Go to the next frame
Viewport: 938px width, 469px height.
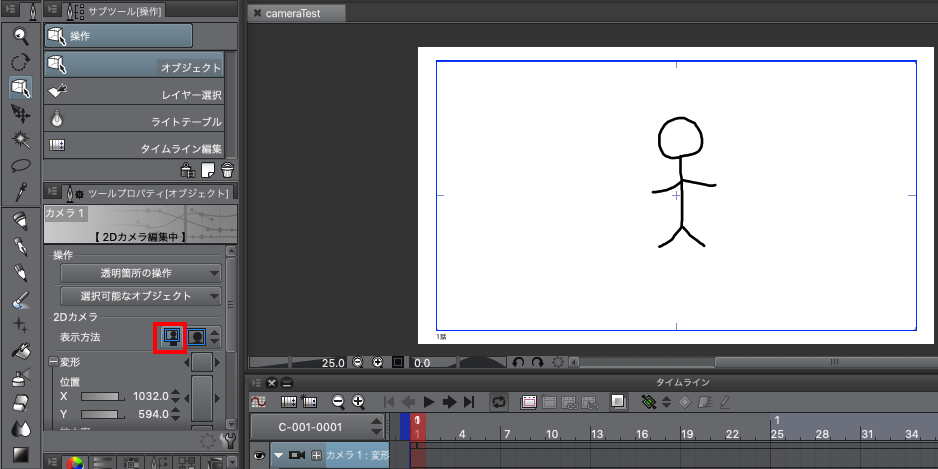coord(449,402)
